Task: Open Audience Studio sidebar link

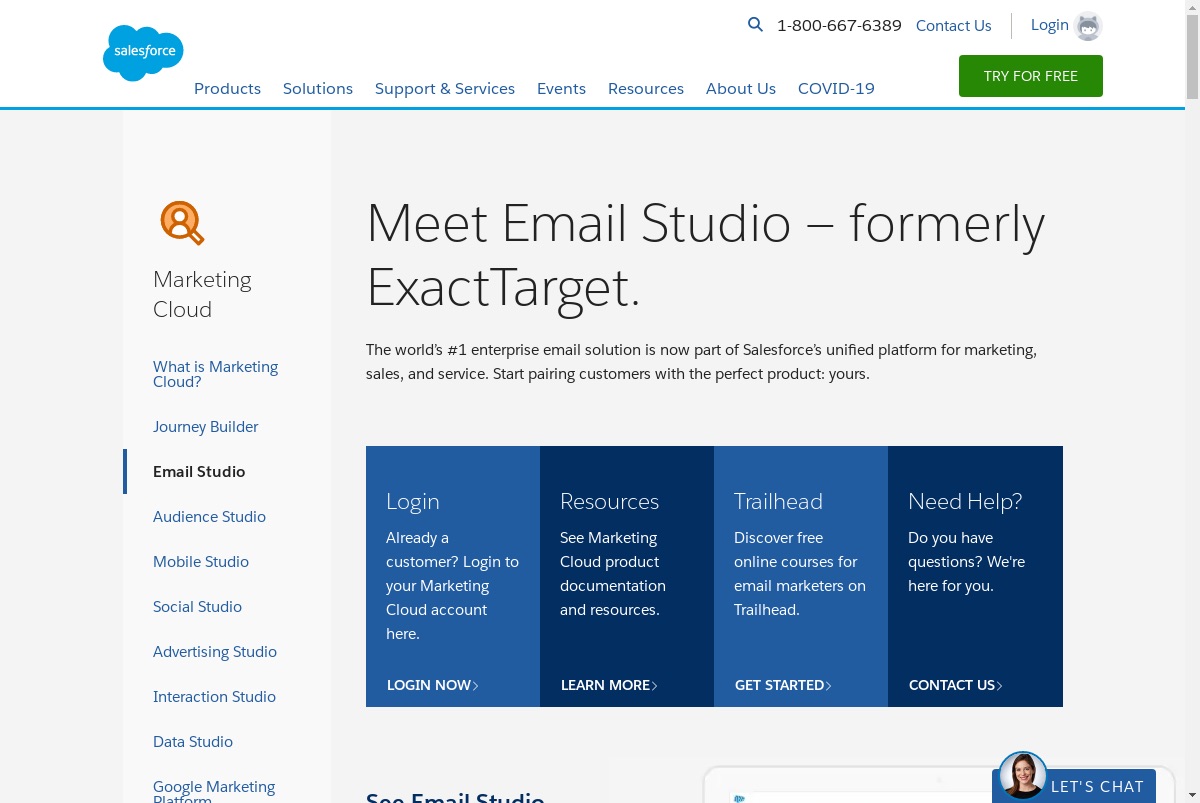Action: point(209,517)
